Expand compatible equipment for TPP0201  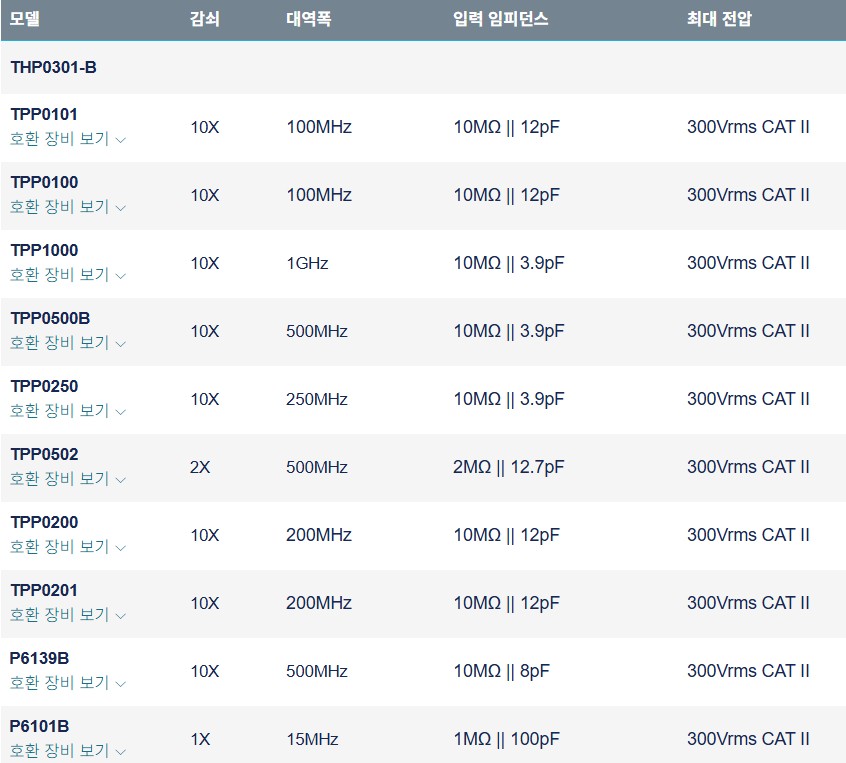(68, 615)
